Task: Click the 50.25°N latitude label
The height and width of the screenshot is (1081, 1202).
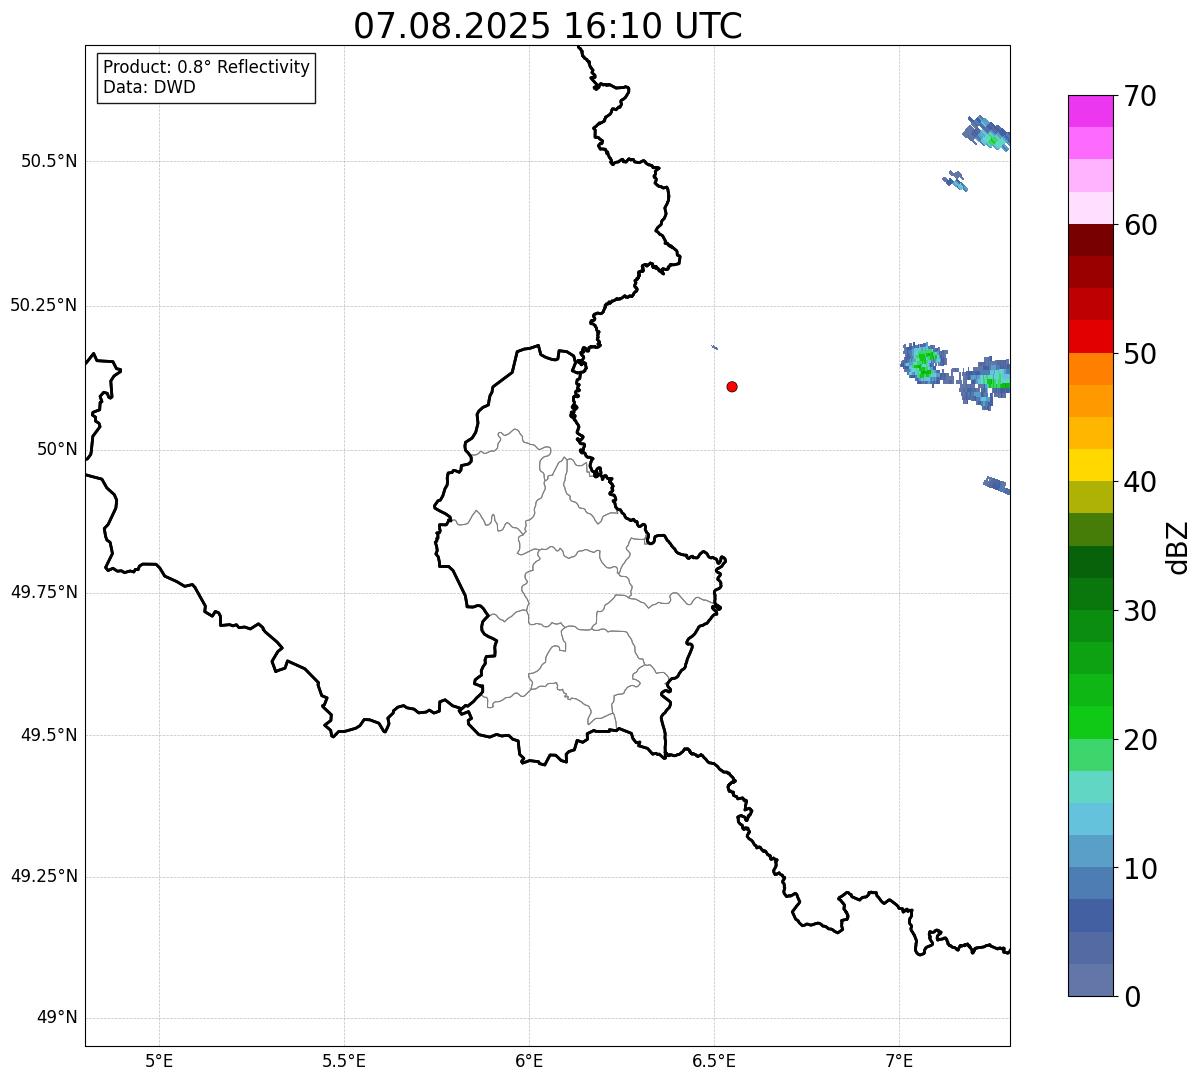Action: [x=44, y=305]
